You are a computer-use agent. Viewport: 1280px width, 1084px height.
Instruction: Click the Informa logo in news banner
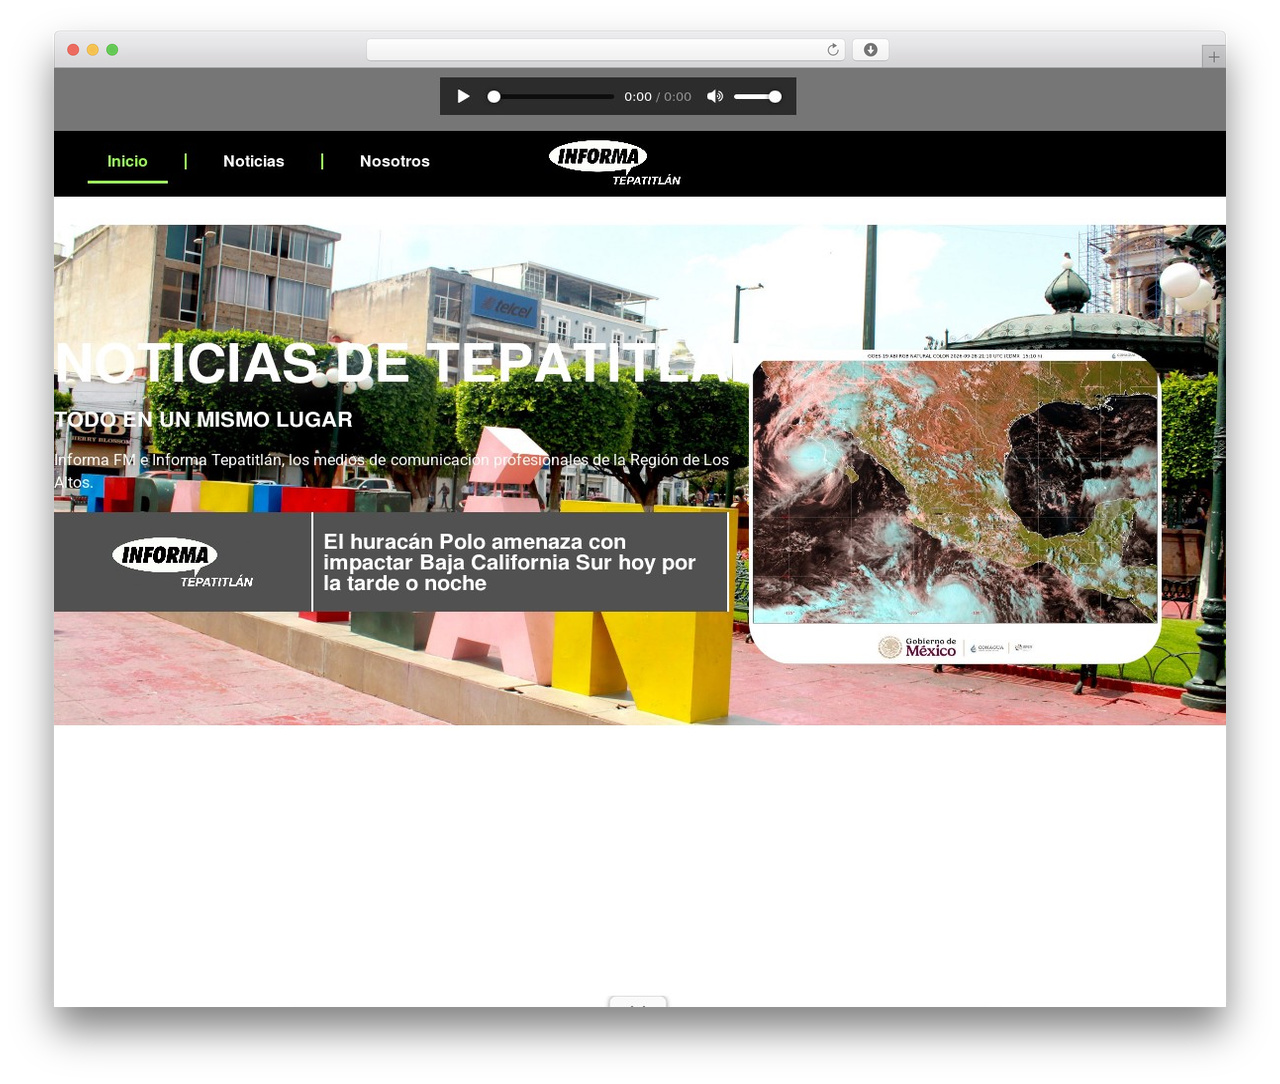pos(183,563)
